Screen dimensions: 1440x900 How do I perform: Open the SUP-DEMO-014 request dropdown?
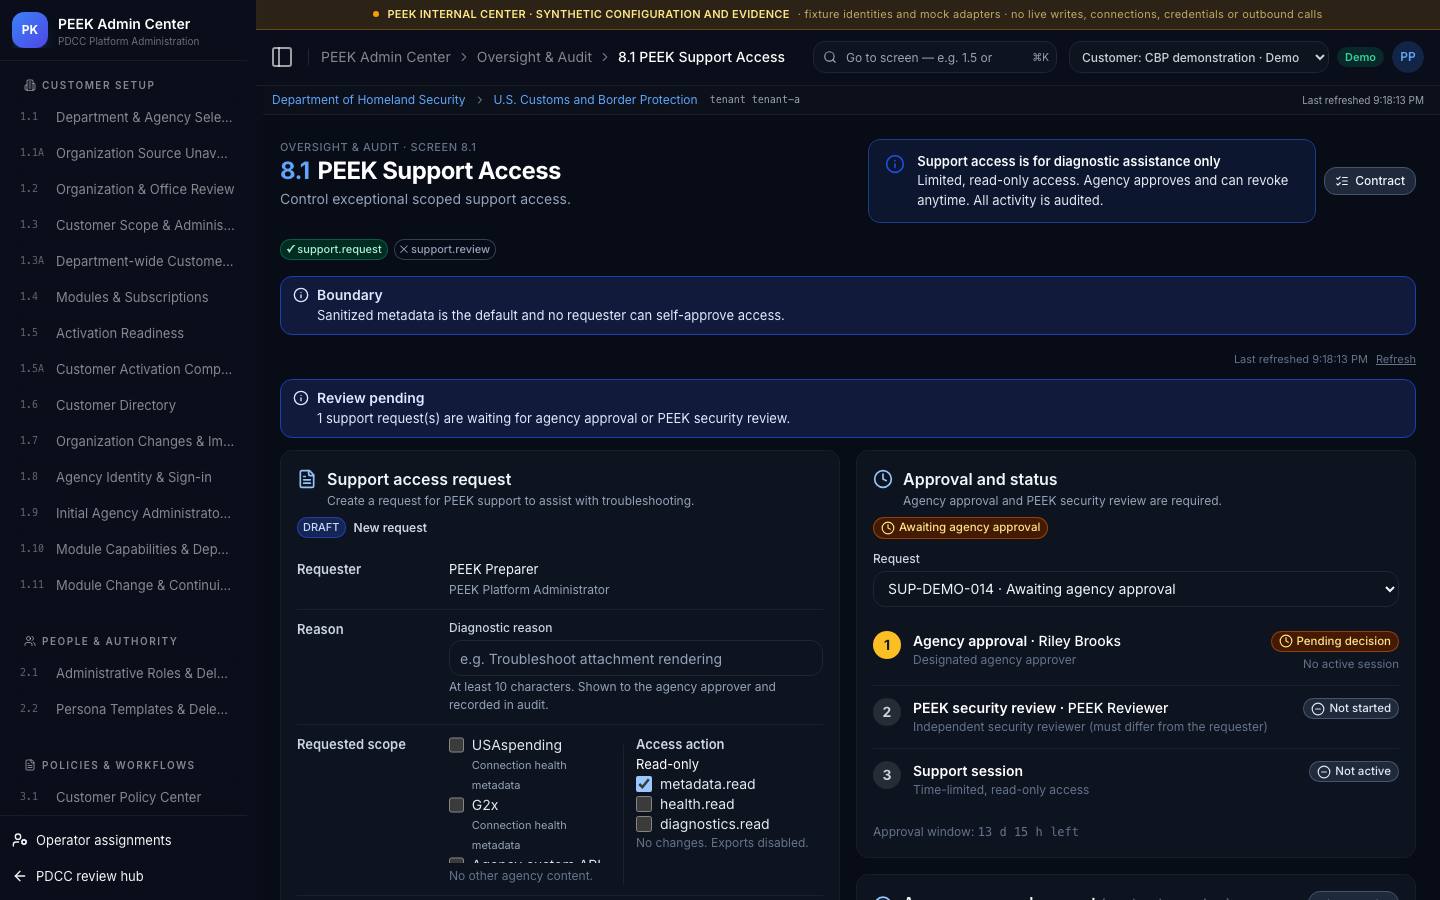(x=1136, y=589)
